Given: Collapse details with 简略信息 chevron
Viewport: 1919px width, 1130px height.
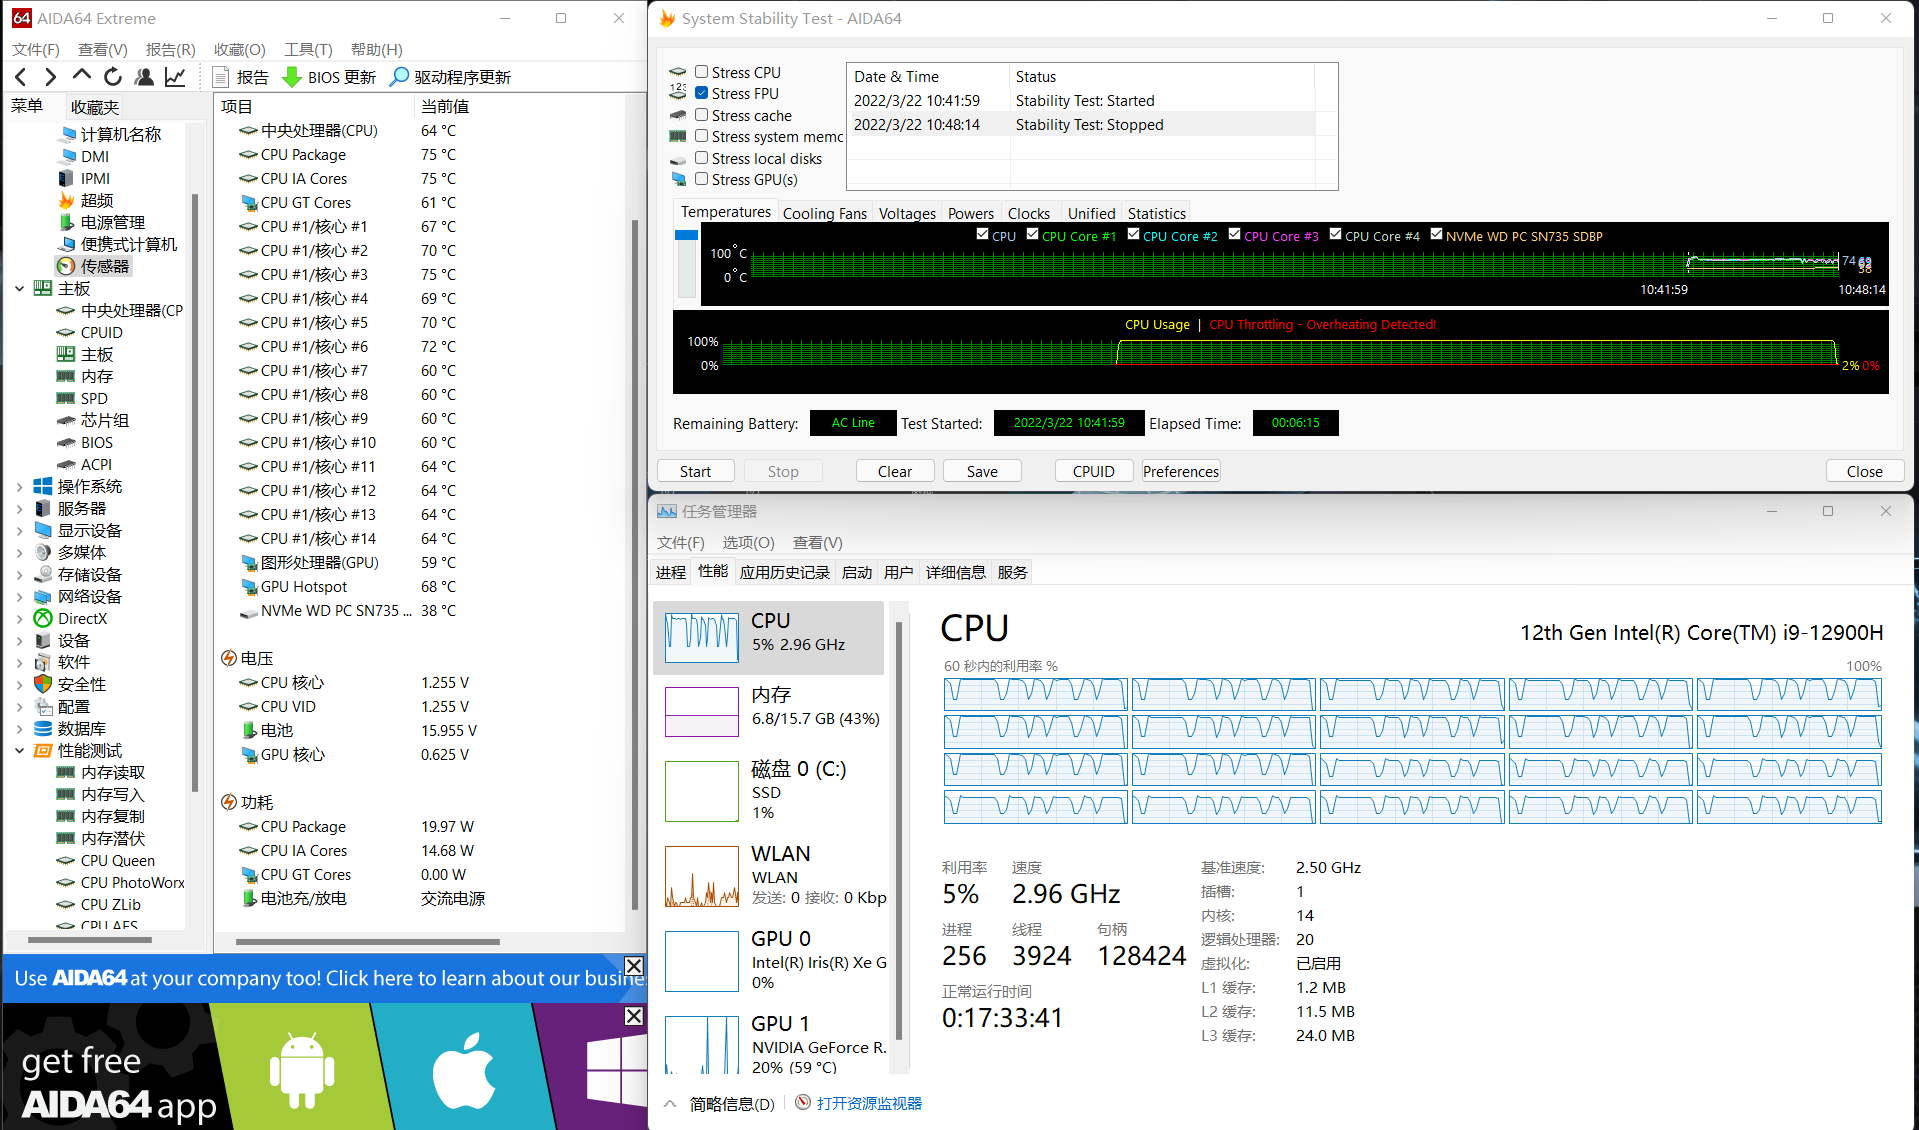Looking at the screenshot, I should [670, 1104].
